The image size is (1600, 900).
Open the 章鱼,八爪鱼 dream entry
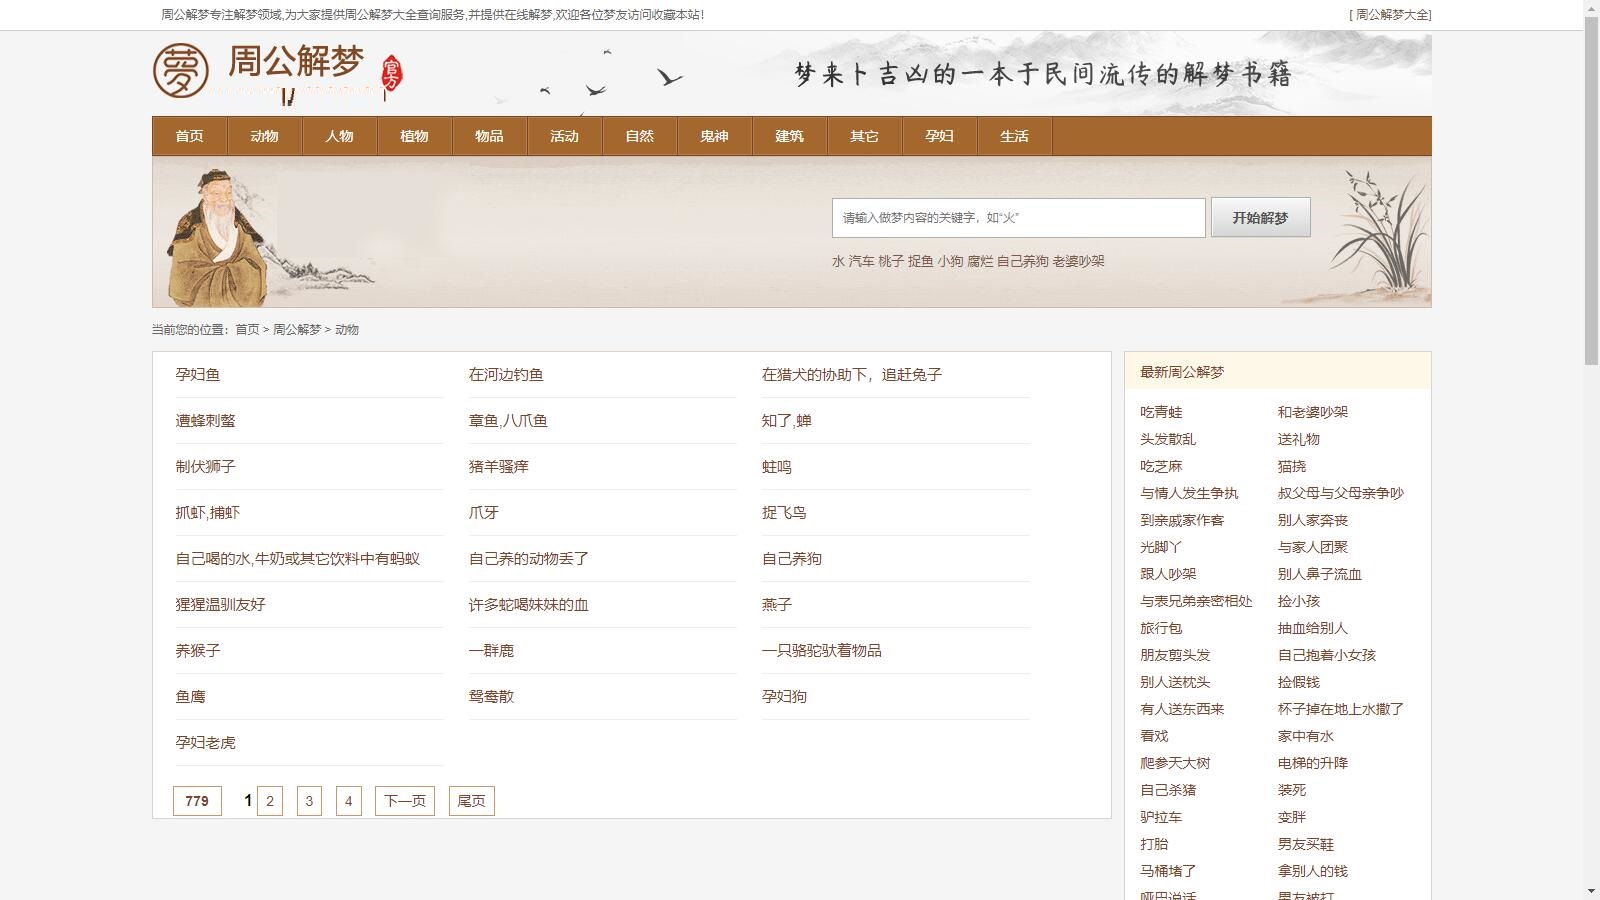(507, 420)
